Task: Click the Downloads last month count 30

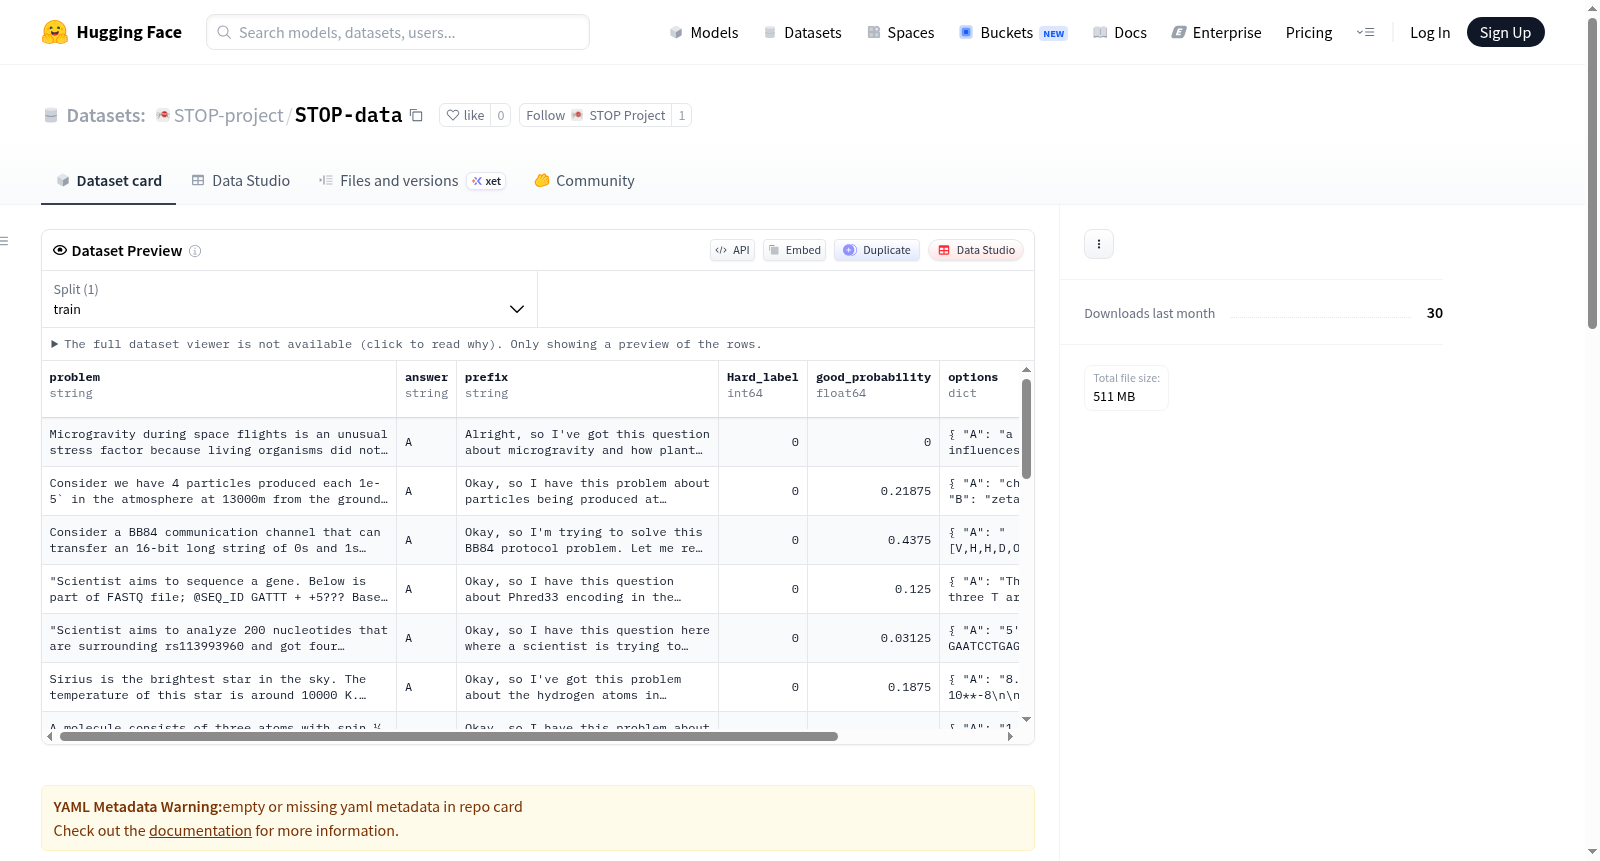Action: [1435, 313]
